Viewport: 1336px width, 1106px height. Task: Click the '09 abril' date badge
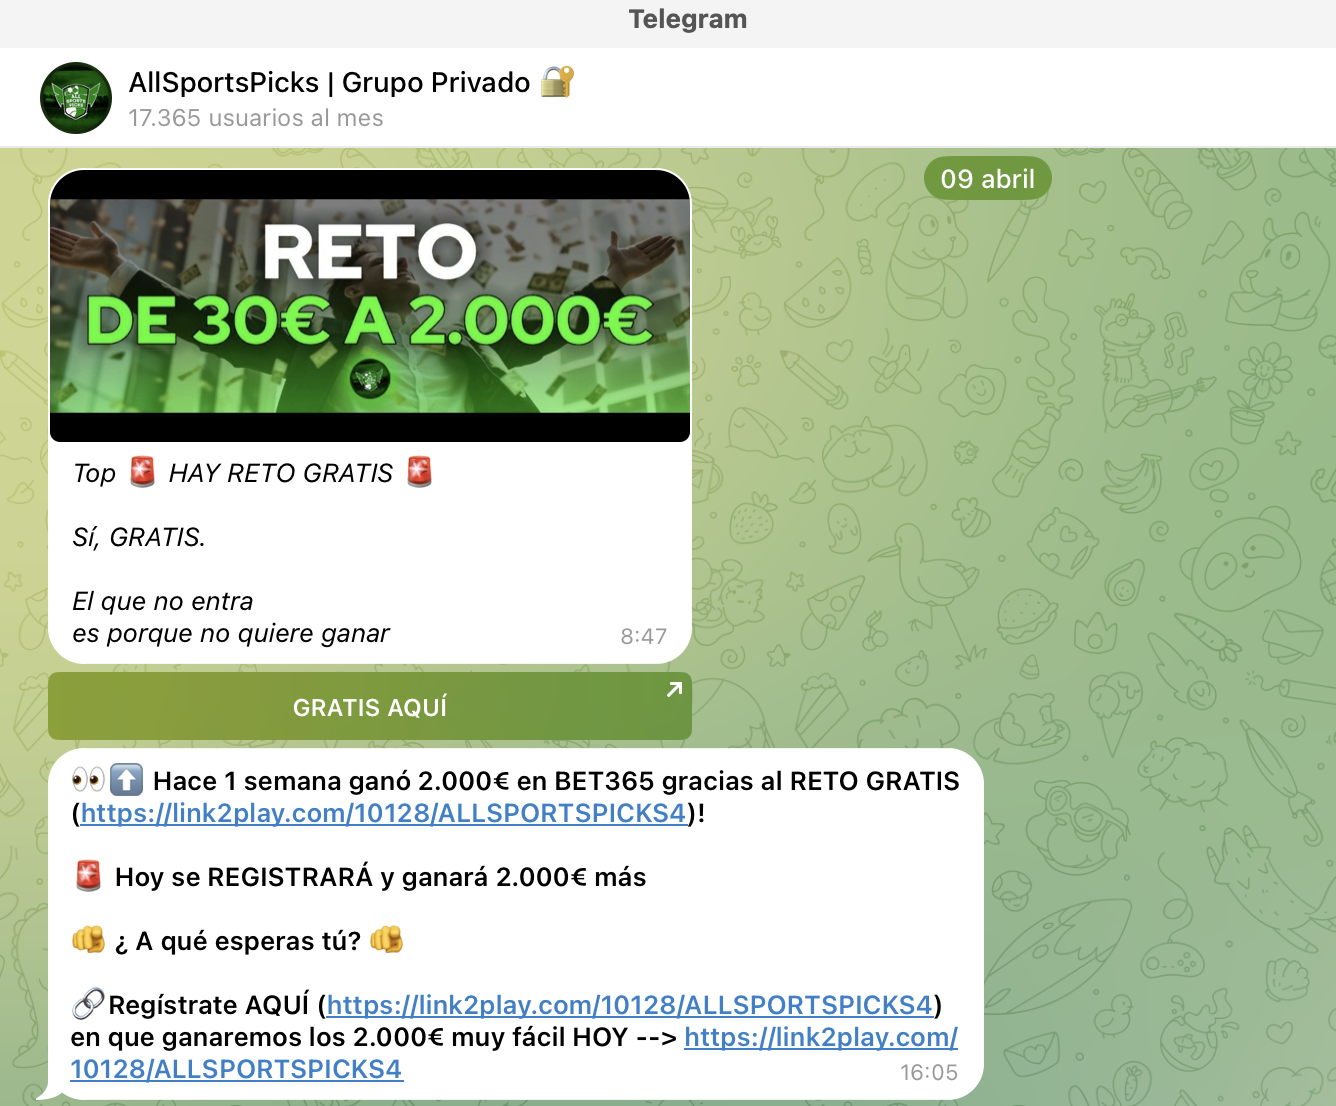pyautogui.click(x=987, y=179)
